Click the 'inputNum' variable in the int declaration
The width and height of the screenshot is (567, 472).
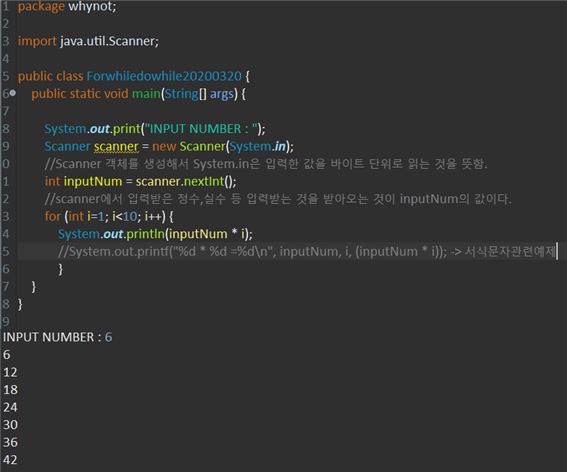point(93,181)
